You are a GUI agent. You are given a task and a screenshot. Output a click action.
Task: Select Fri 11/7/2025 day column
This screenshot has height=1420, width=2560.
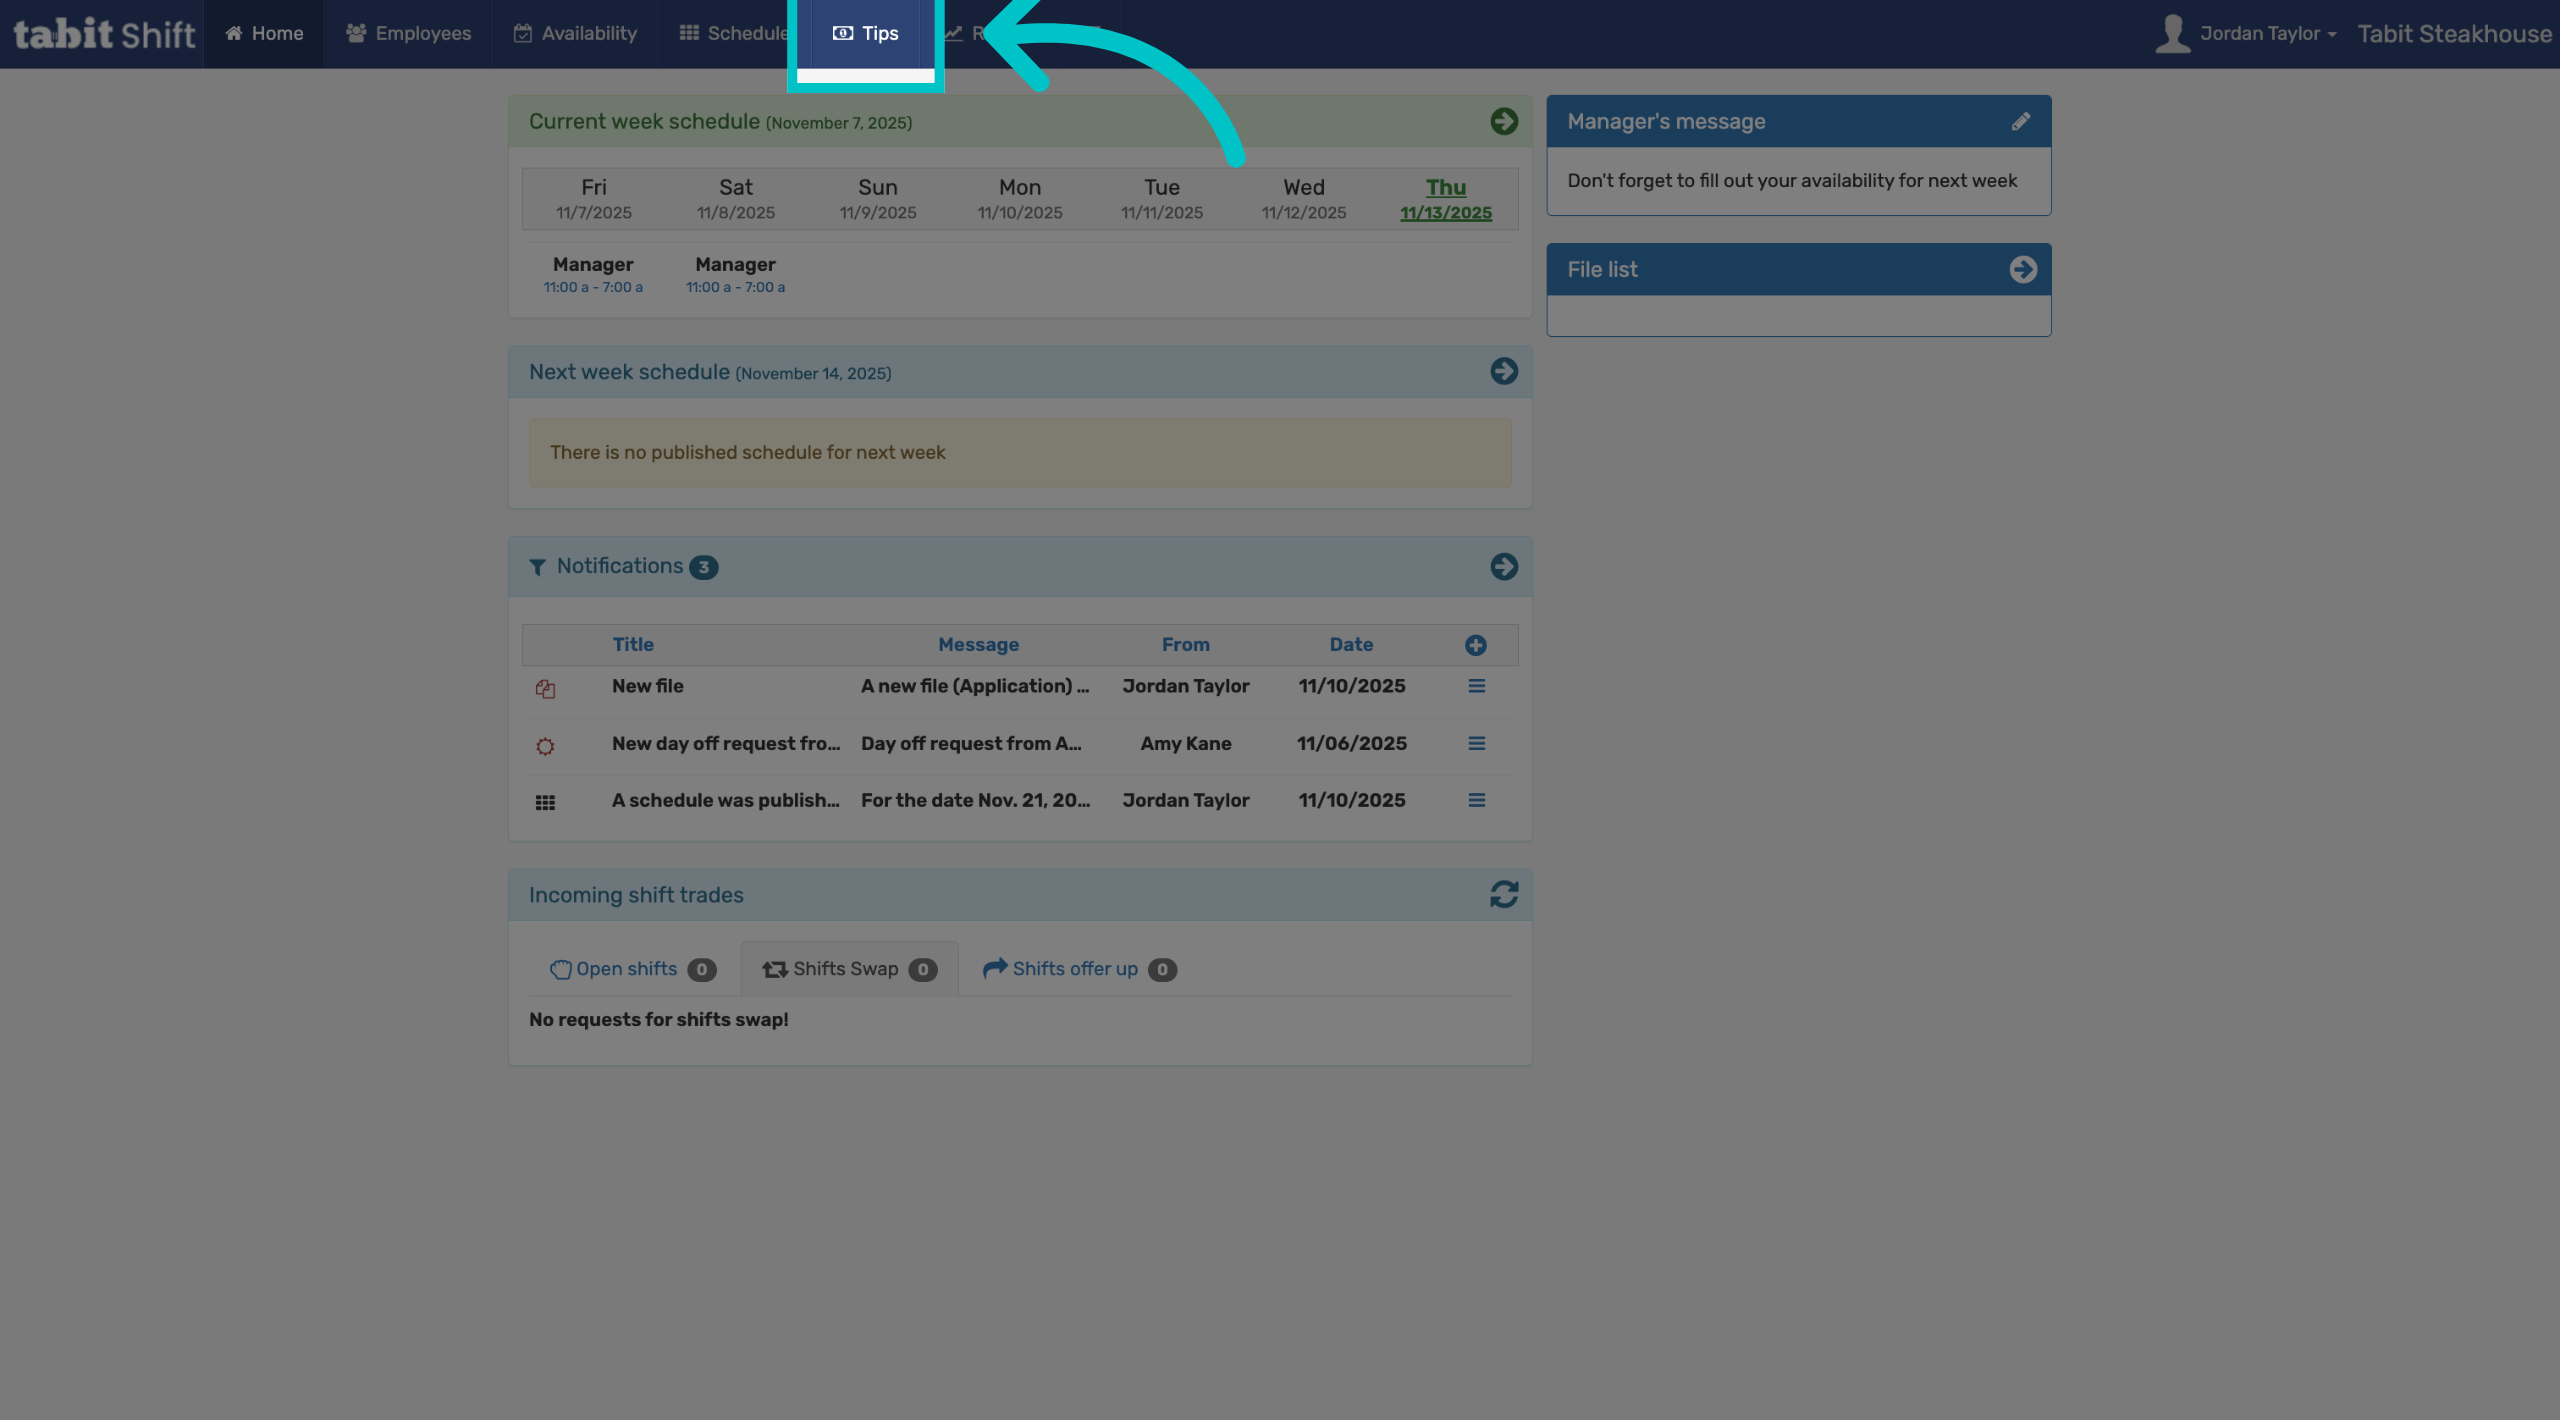(x=594, y=199)
